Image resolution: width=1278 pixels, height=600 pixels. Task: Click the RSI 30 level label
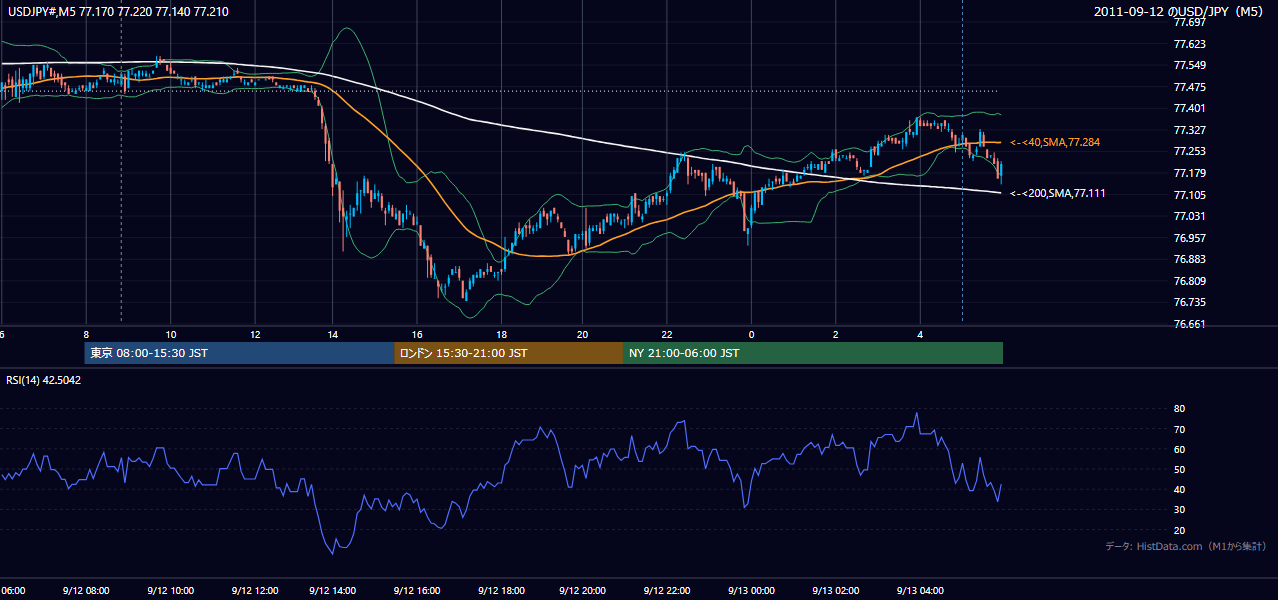coord(1180,510)
